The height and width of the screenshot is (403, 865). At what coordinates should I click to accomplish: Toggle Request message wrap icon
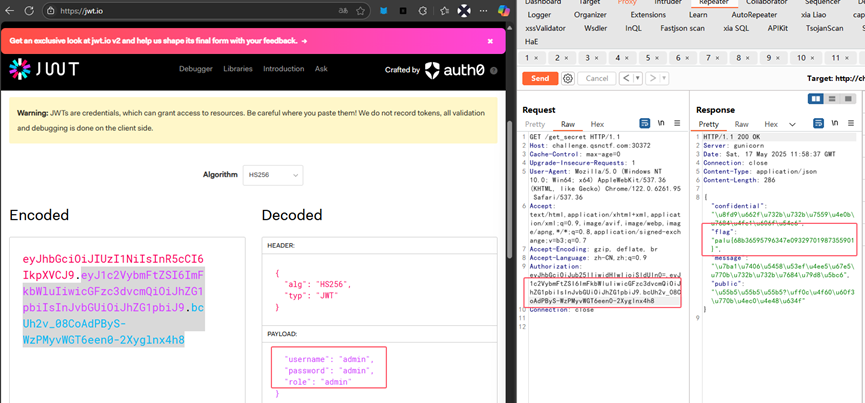click(x=645, y=123)
